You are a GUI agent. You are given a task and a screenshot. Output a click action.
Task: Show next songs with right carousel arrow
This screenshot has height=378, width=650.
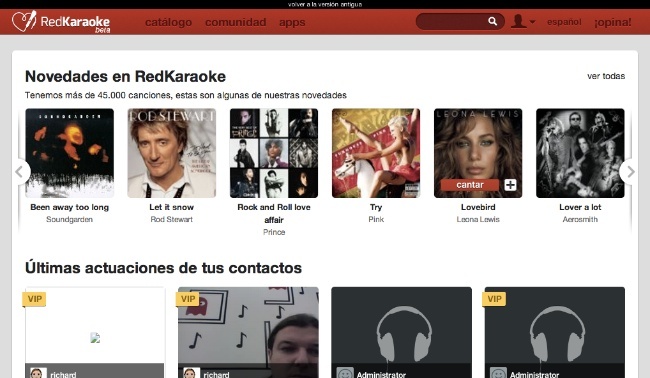pyautogui.click(x=630, y=172)
